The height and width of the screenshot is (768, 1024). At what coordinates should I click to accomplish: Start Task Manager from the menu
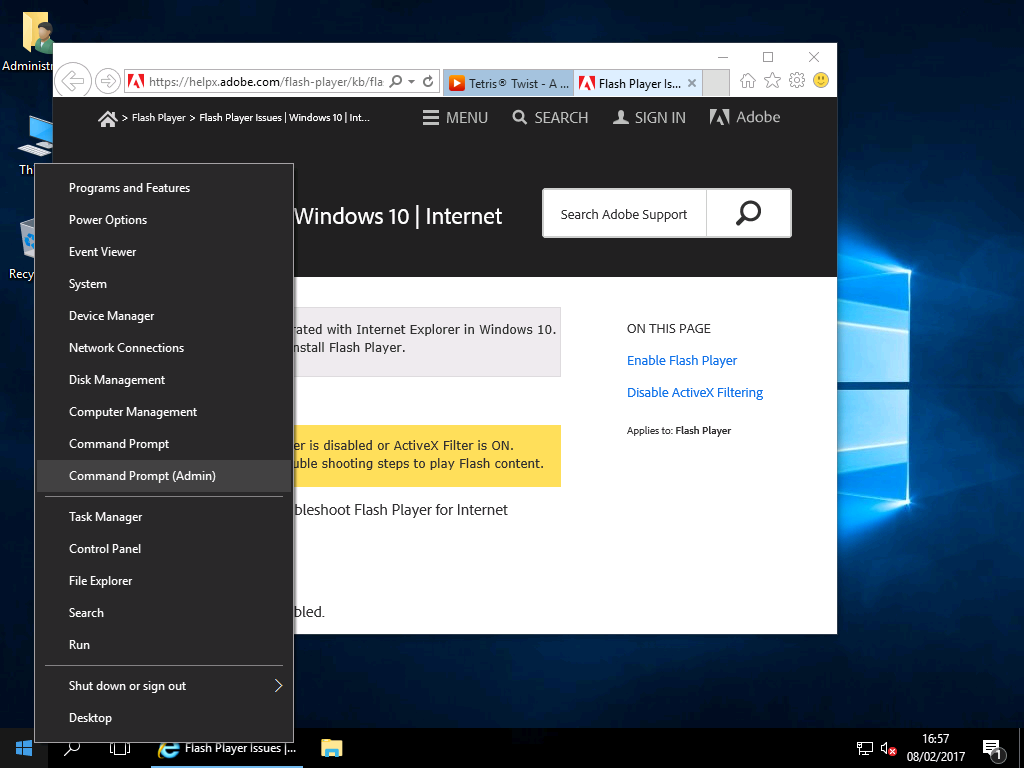[163, 517]
